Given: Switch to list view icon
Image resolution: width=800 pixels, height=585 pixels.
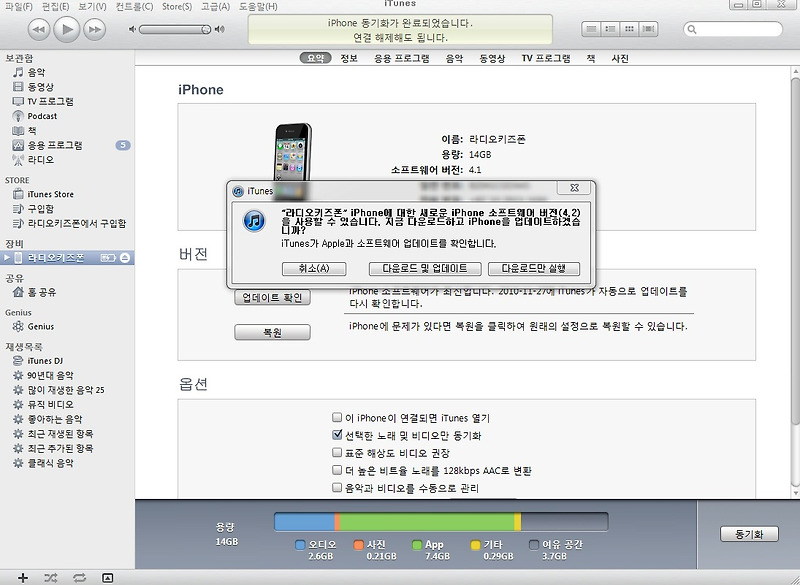Looking at the screenshot, I should point(591,29).
